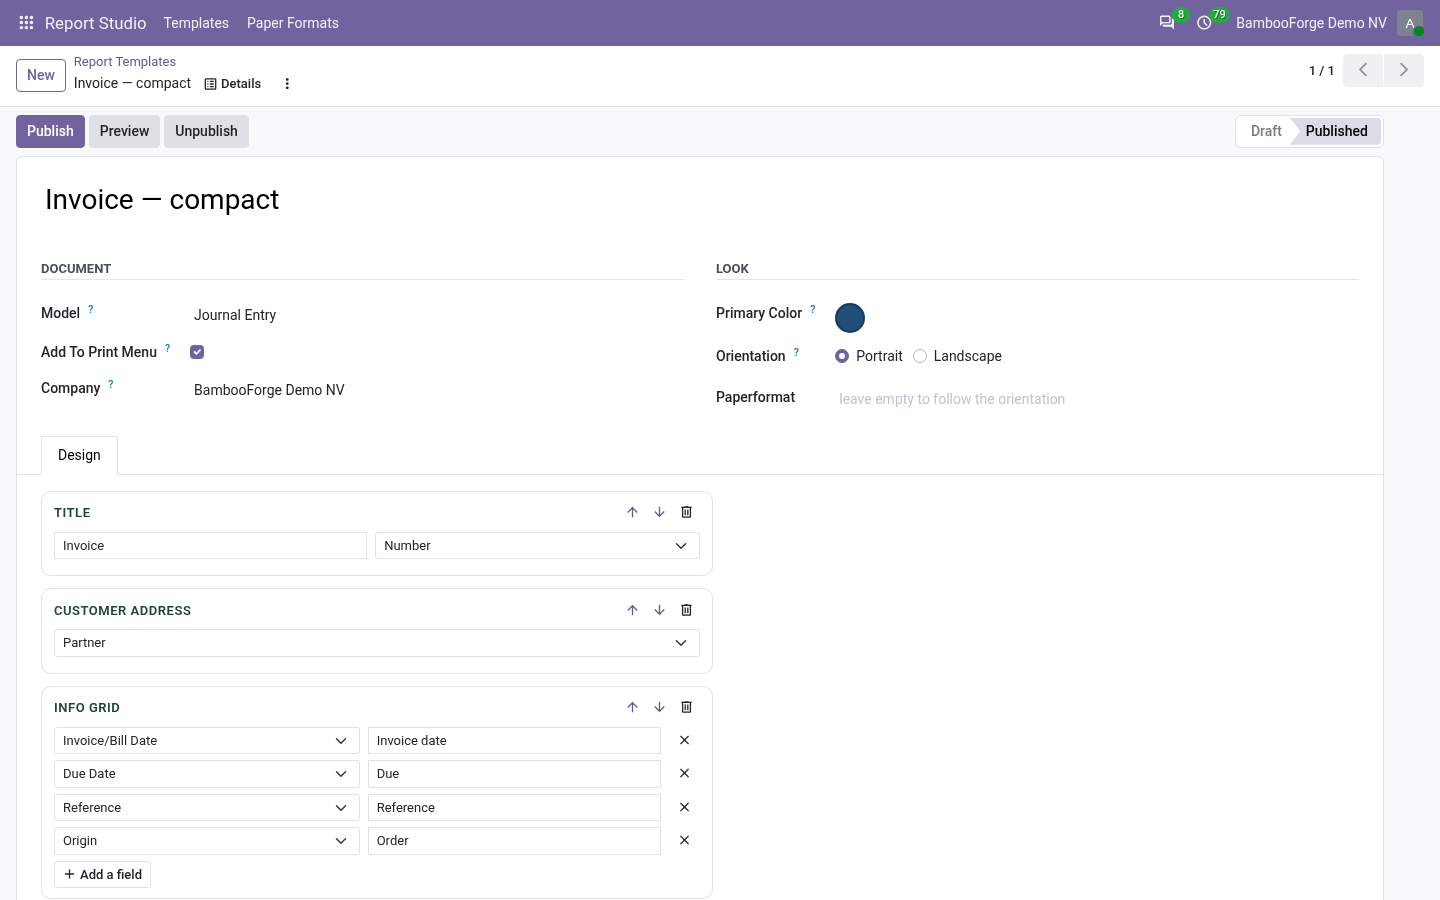Select Landscape orientation
The height and width of the screenshot is (900, 1440).
click(x=920, y=356)
